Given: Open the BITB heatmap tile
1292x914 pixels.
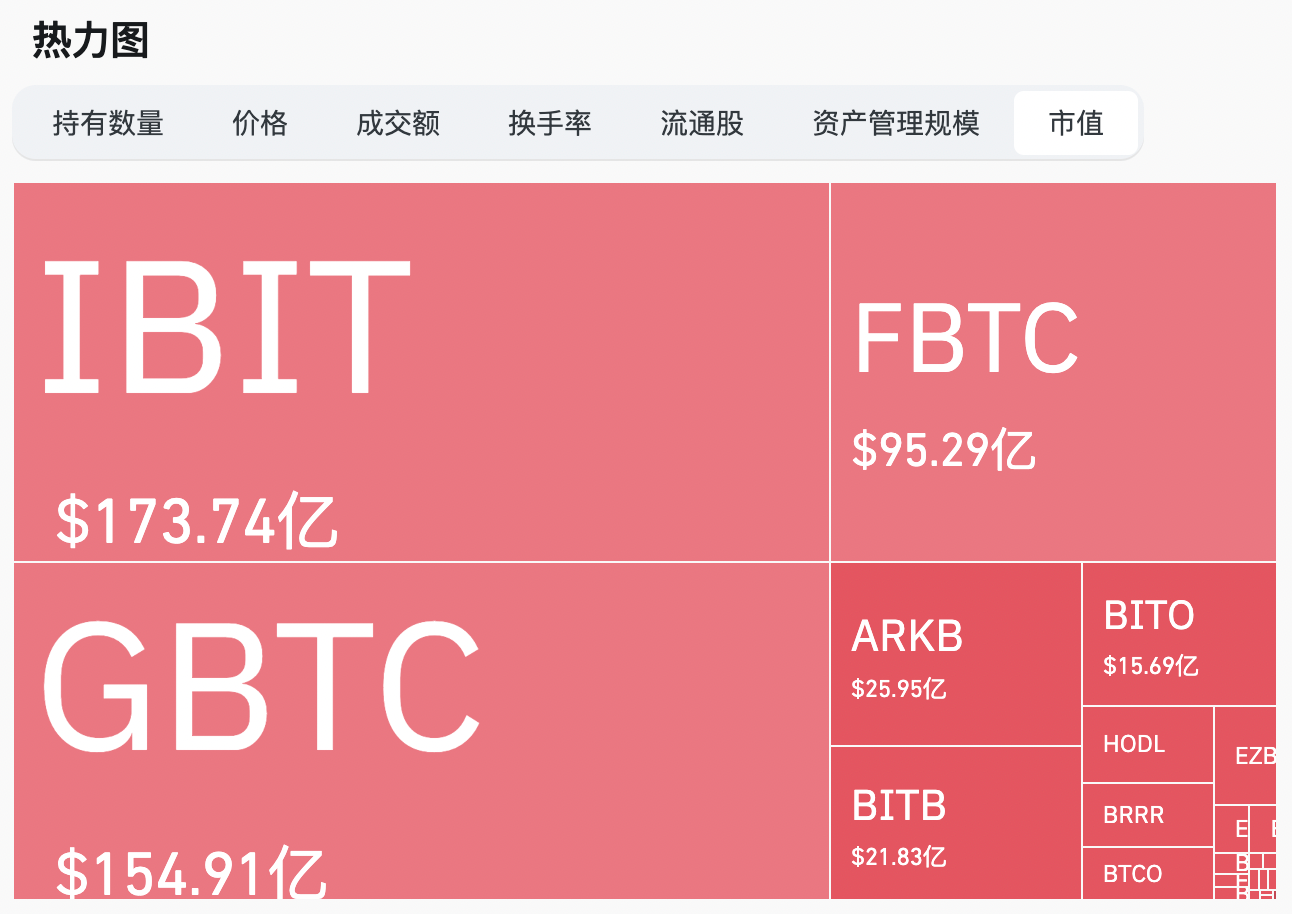Looking at the screenshot, I should pos(956,823).
